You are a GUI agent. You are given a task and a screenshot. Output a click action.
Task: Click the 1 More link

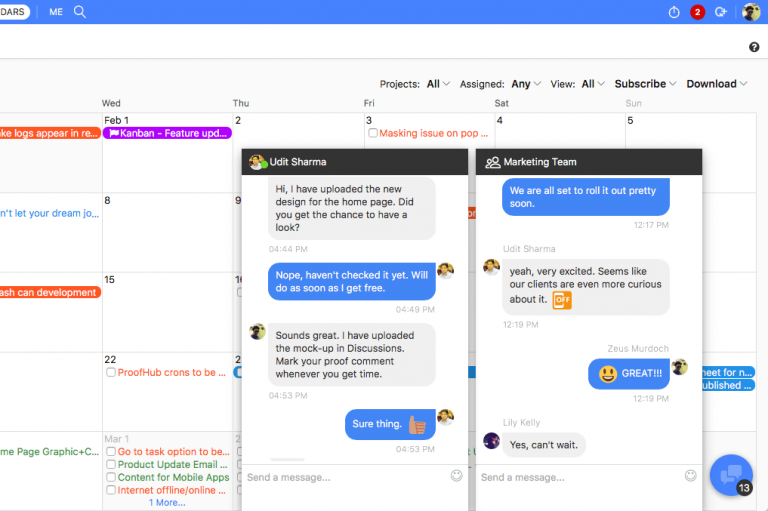point(166,502)
